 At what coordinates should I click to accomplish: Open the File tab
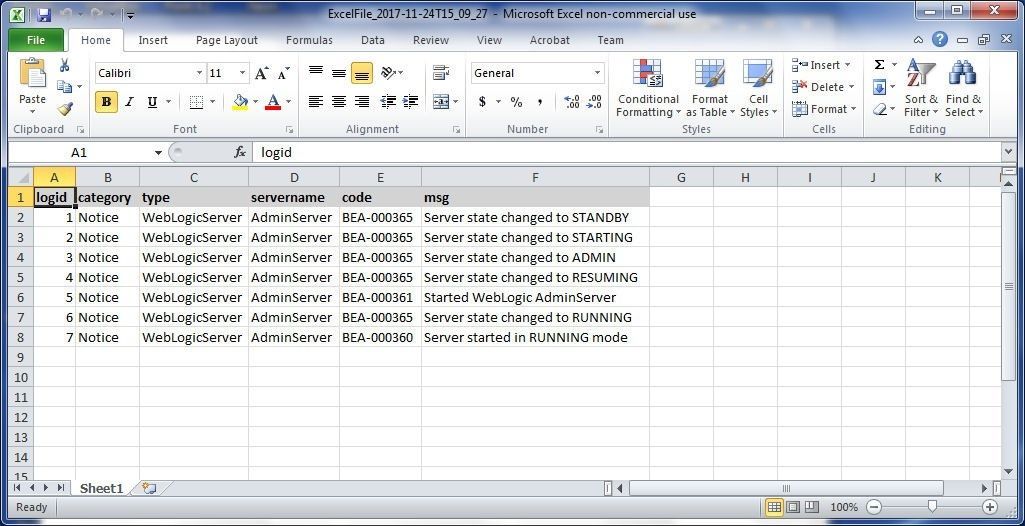pyautogui.click(x=36, y=40)
